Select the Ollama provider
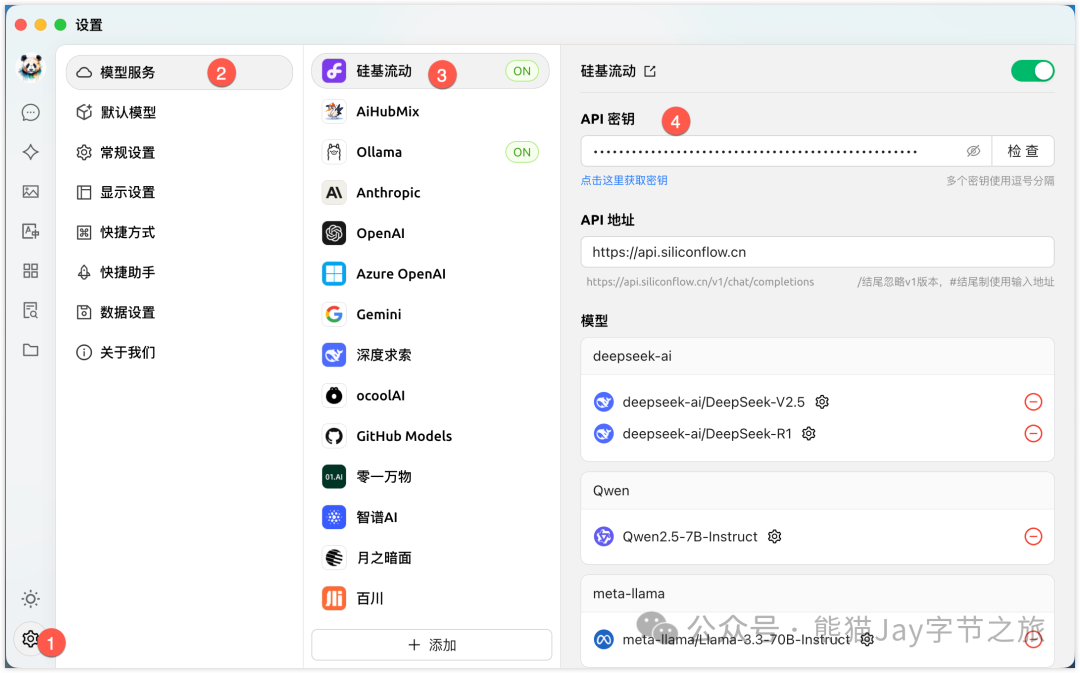The width and height of the screenshot is (1080, 673). (x=430, y=152)
